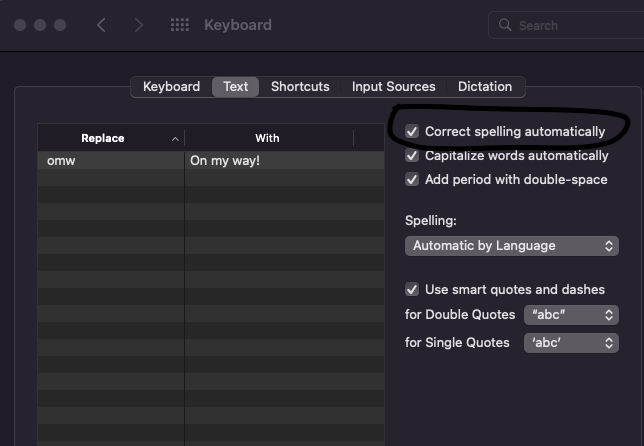Open the Input Sources tab

[393, 87]
